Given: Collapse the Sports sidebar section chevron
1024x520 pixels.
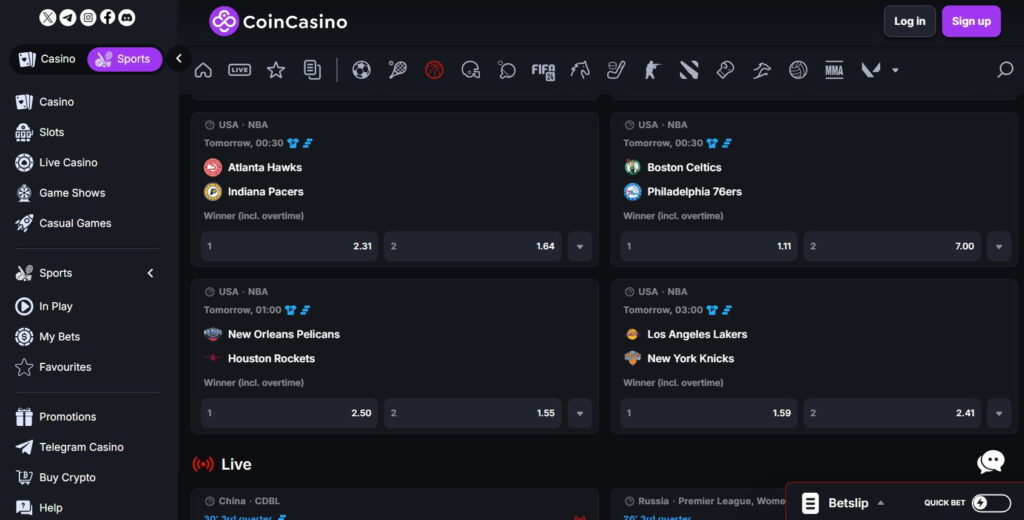Looking at the screenshot, I should [150, 273].
